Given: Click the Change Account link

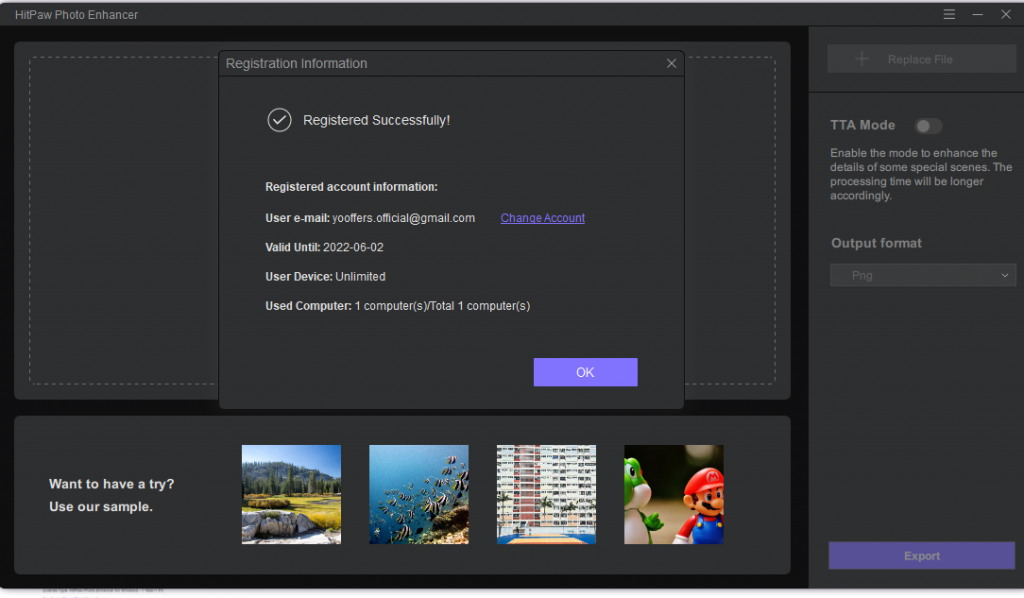Looking at the screenshot, I should pos(543,218).
